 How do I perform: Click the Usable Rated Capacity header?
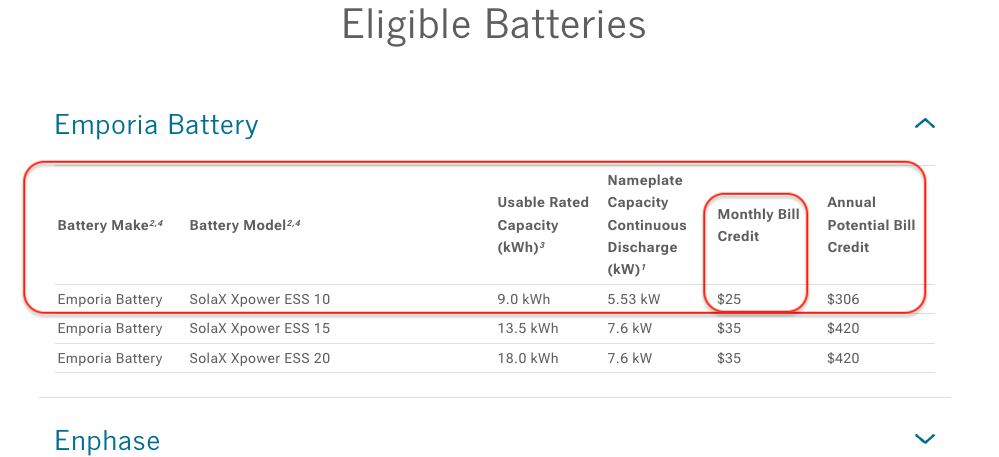tap(543, 225)
